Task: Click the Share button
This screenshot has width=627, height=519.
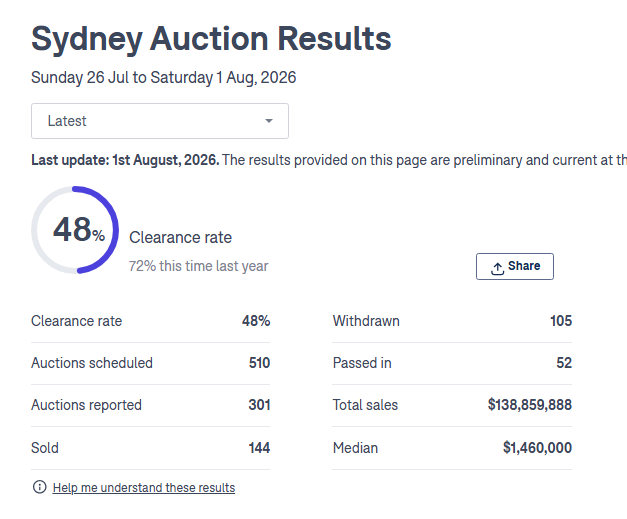Action: tap(515, 266)
